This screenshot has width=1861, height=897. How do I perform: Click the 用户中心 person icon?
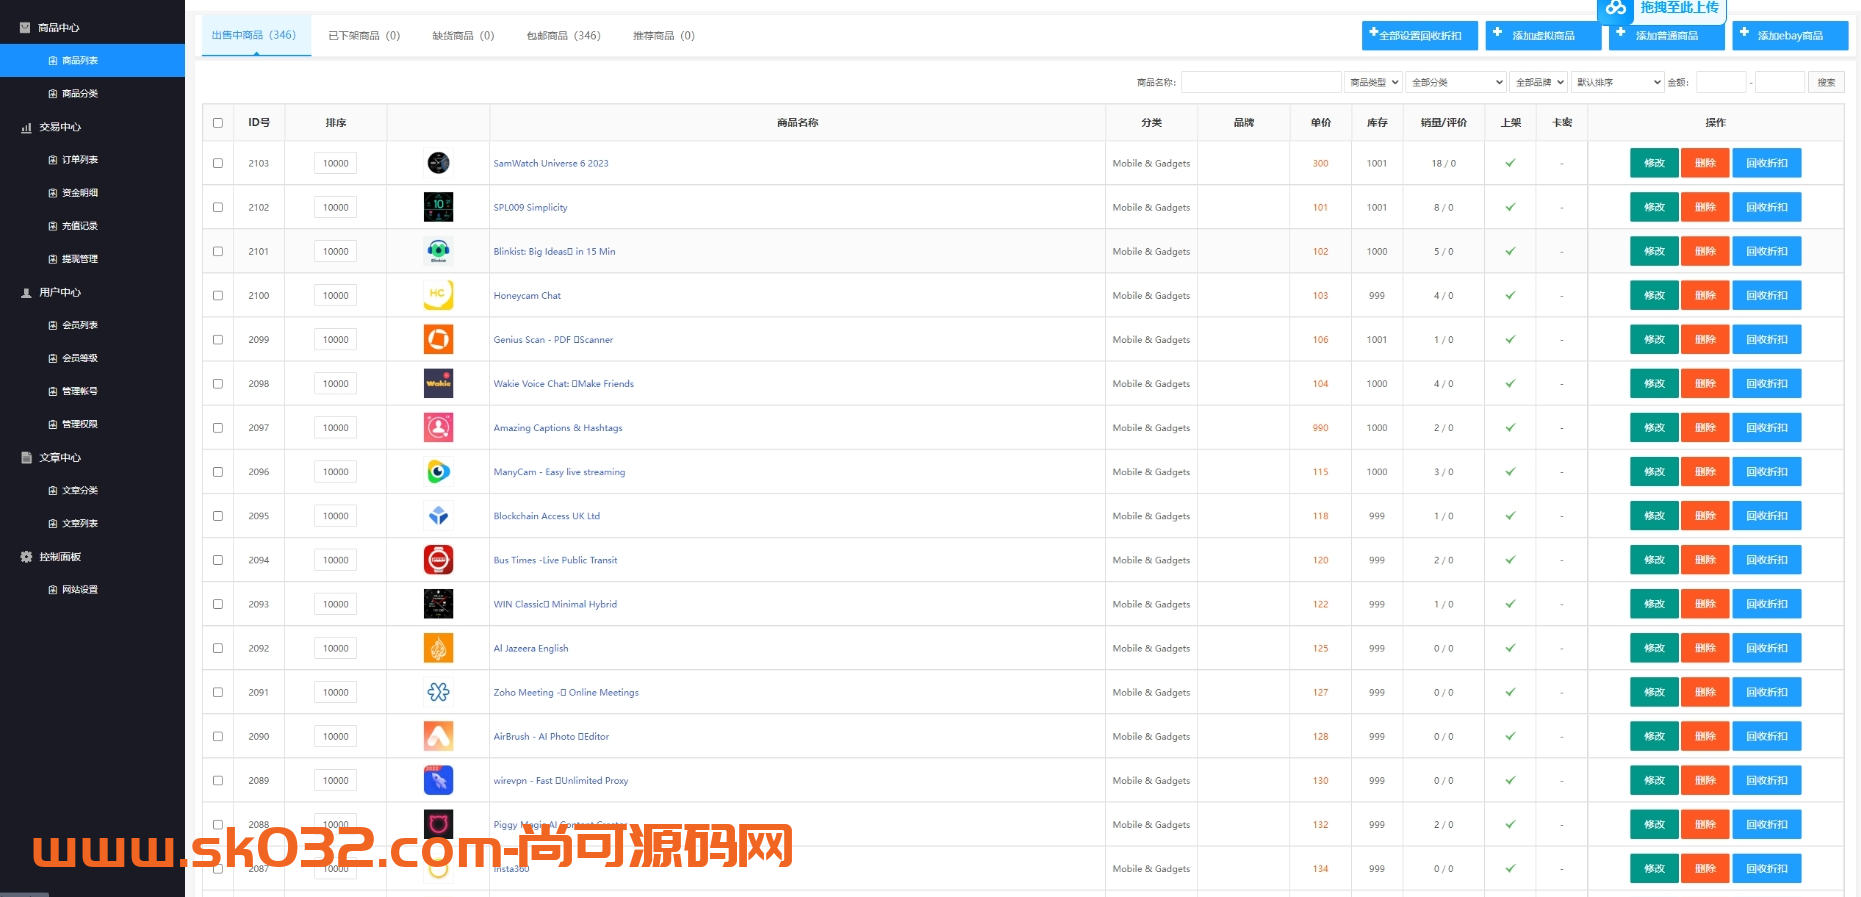click(x=26, y=293)
